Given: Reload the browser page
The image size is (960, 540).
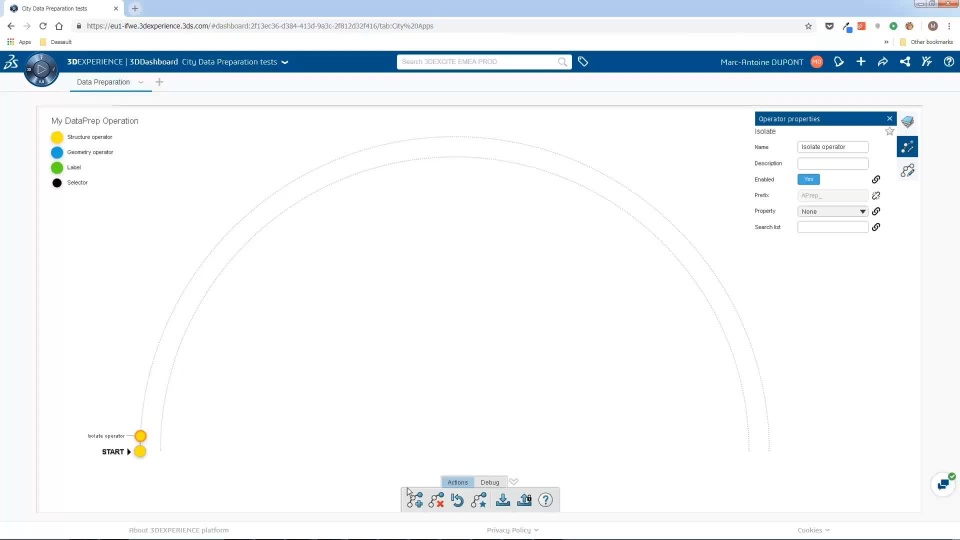Looking at the screenshot, I should (x=43, y=26).
